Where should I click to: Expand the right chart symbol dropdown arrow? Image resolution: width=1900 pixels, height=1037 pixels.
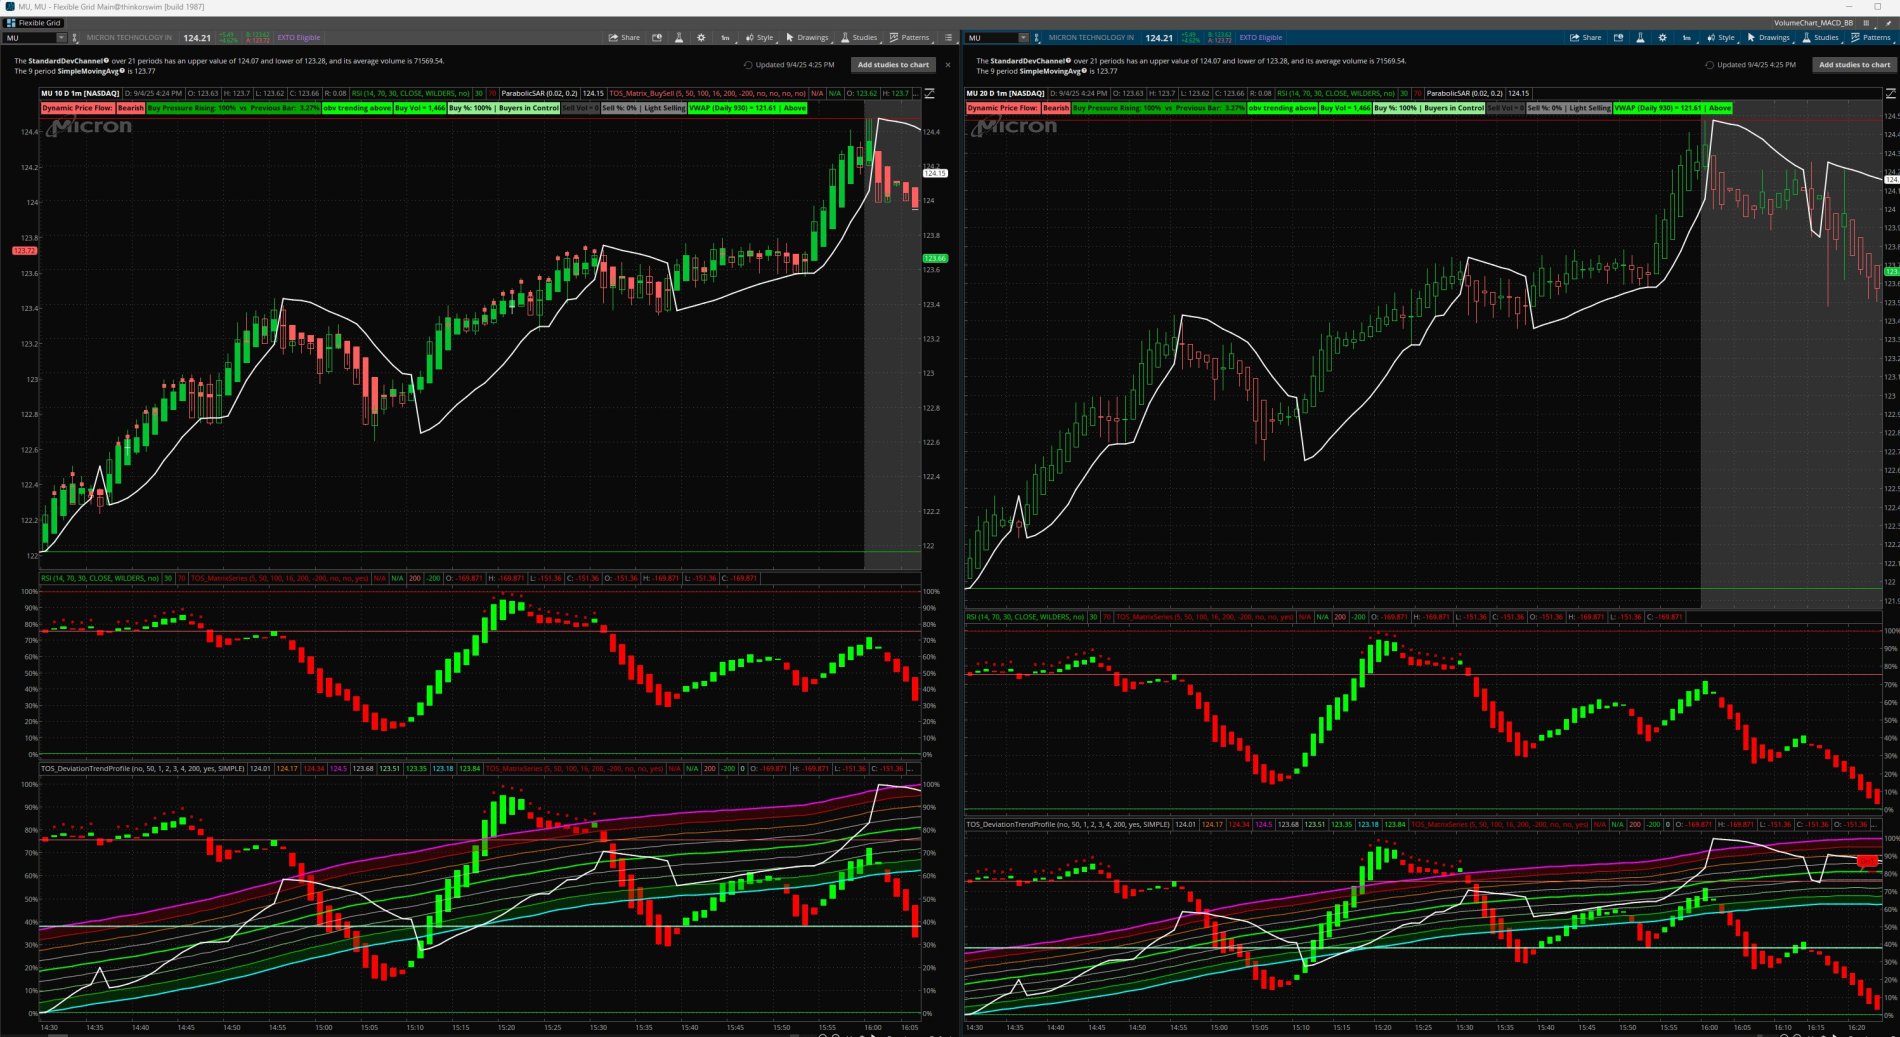(x=1023, y=38)
